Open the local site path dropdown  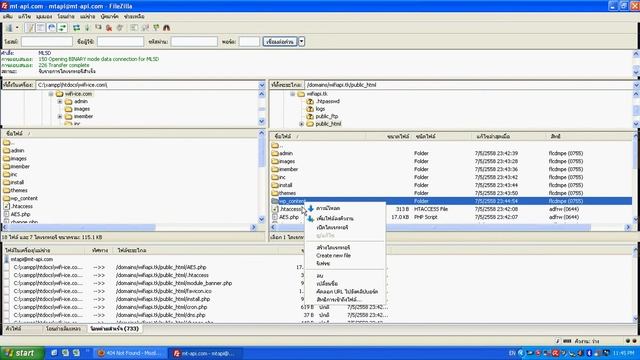pos(262,85)
